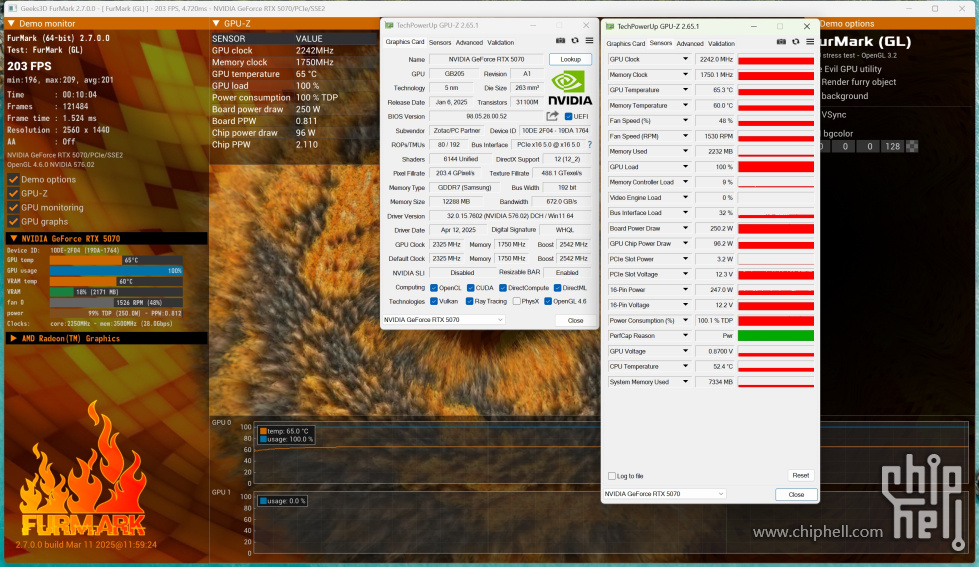Open hamburger menu in GPU-Z Sensors window
Image resolution: width=979 pixels, height=567 pixels.
pos(810,42)
